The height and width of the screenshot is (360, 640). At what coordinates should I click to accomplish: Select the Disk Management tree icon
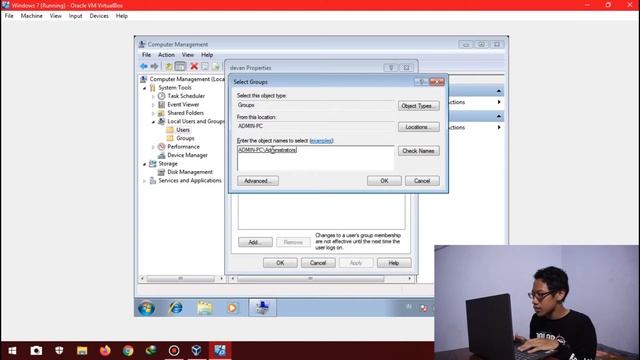[x=162, y=172]
